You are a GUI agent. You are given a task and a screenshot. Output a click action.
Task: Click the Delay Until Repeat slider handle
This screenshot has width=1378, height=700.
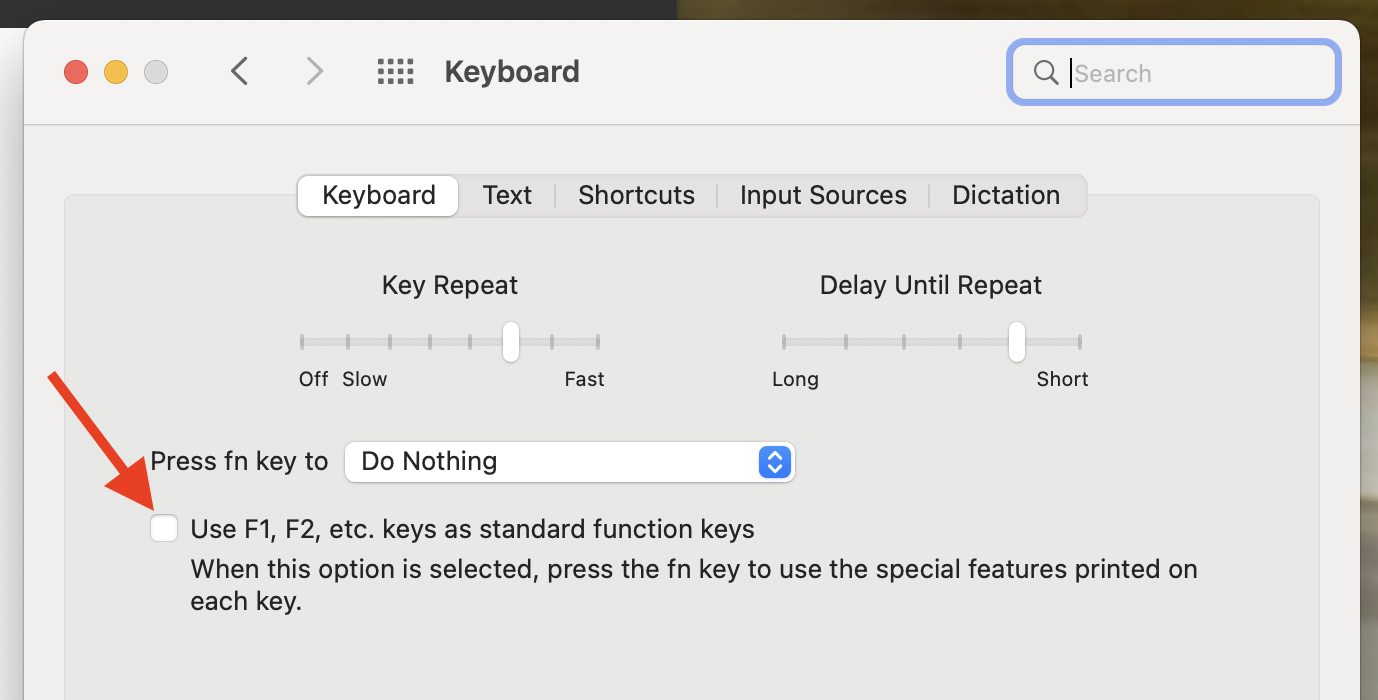[x=1016, y=341]
